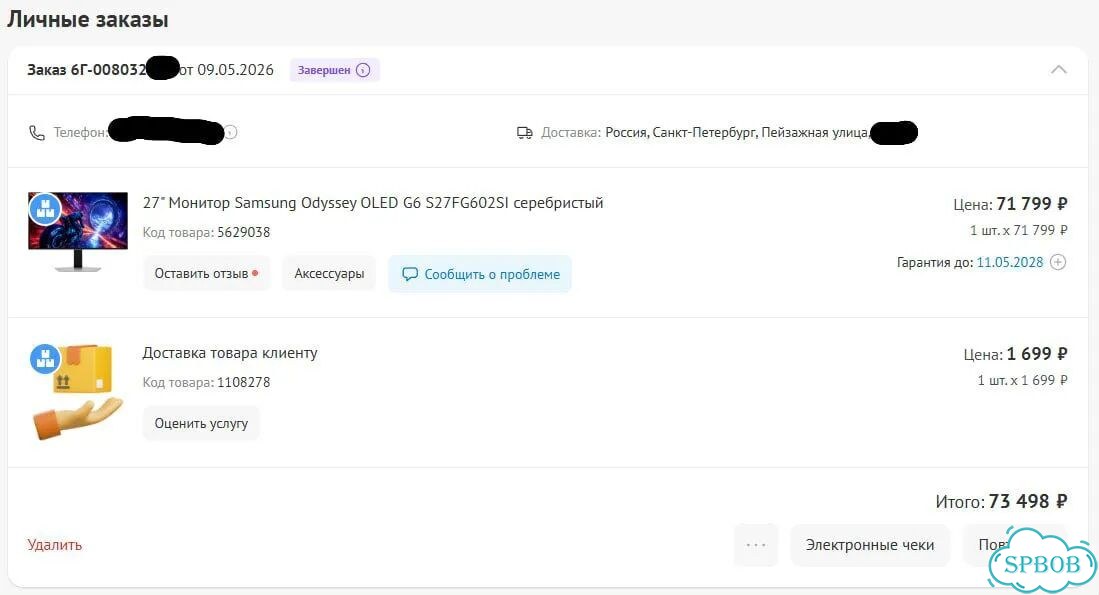Click the quantity line 1 шт. x 1 699 ₽
This screenshot has width=1099, height=595.
(x=1023, y=380)
